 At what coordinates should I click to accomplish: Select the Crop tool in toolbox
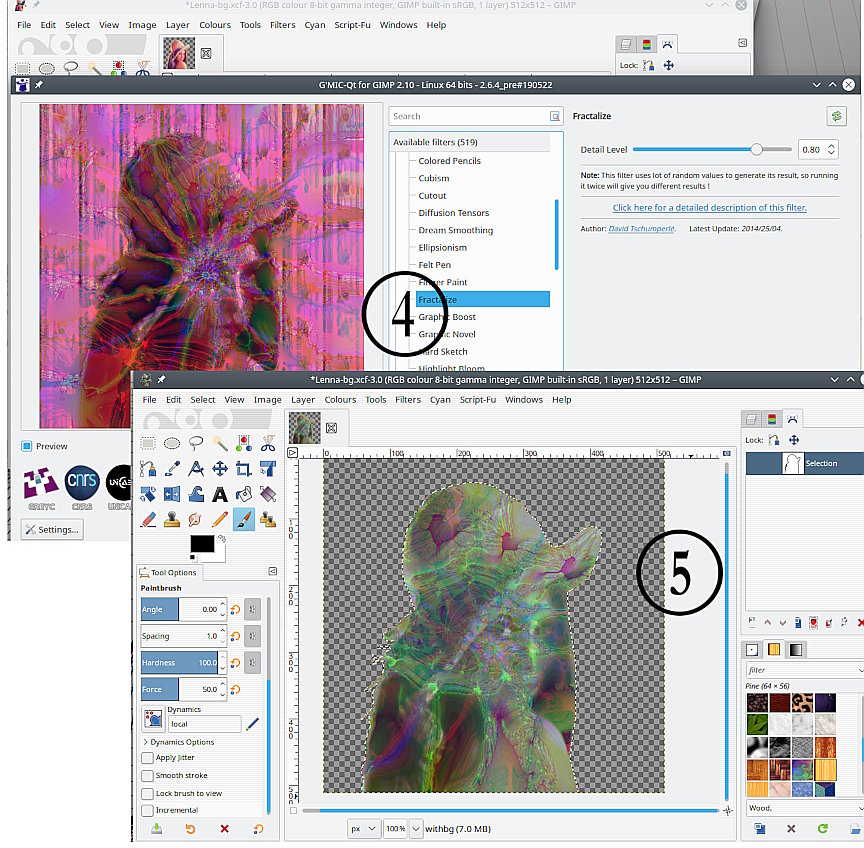click(x=244, y=469)
